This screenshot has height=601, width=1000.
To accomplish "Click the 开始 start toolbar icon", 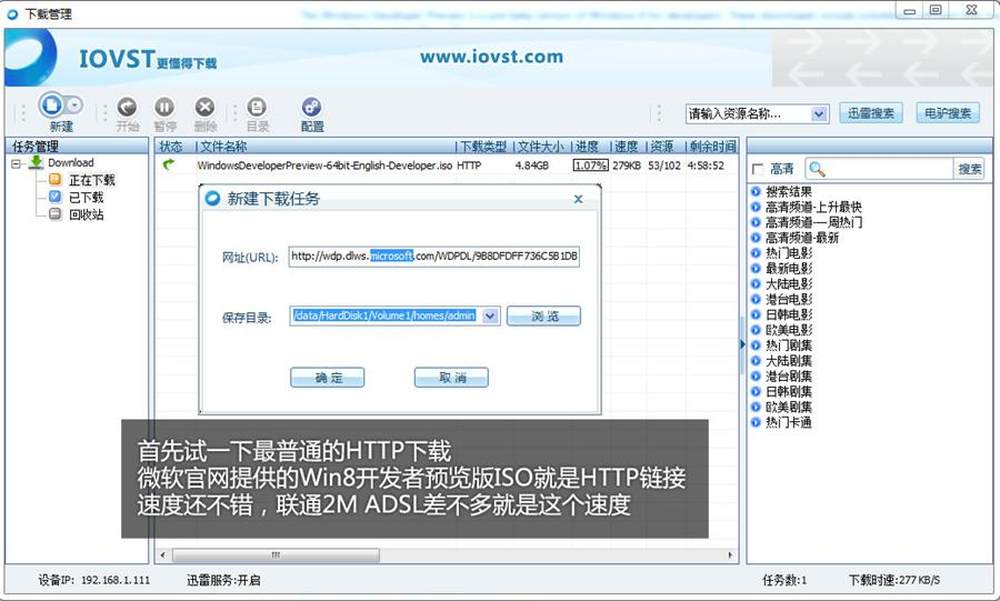I will (x=127, y=107).
